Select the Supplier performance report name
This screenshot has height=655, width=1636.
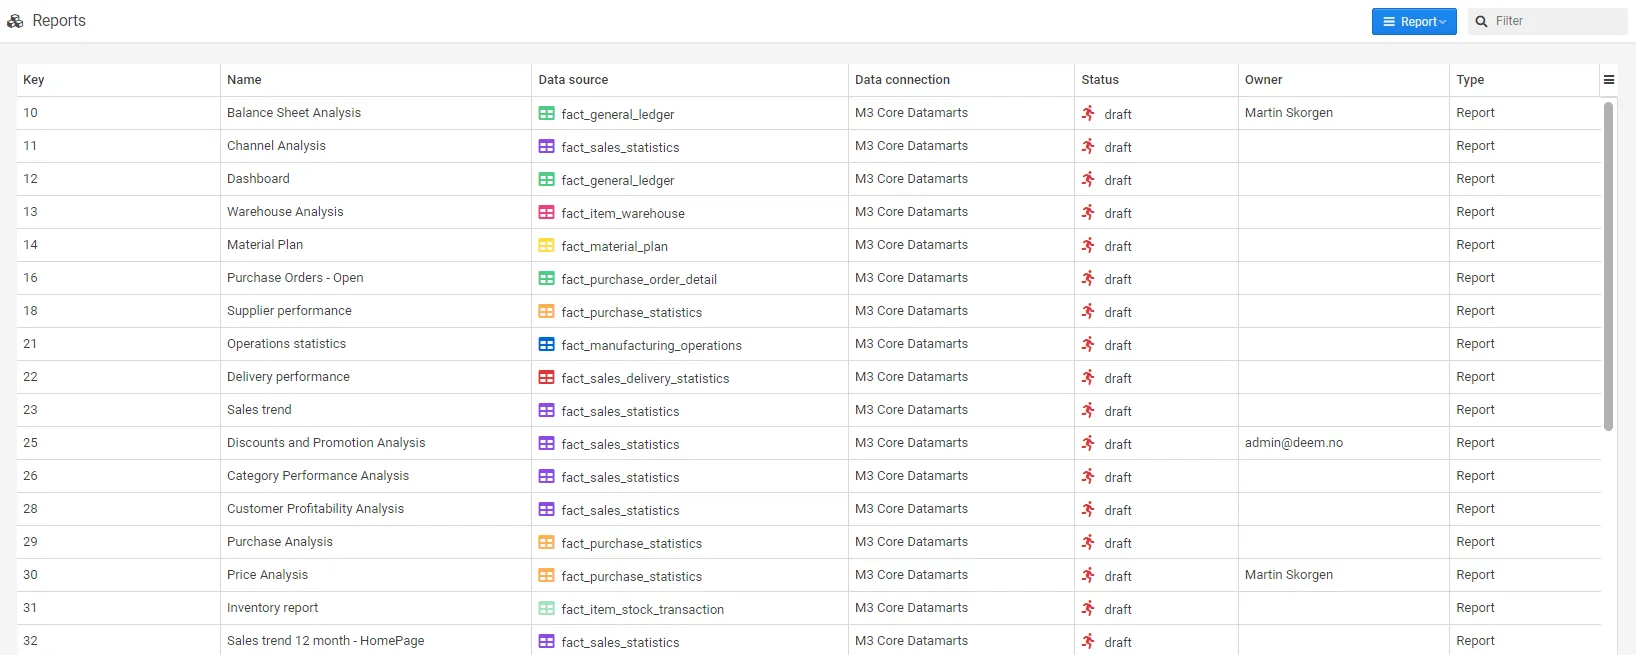[x=289, y=311]
